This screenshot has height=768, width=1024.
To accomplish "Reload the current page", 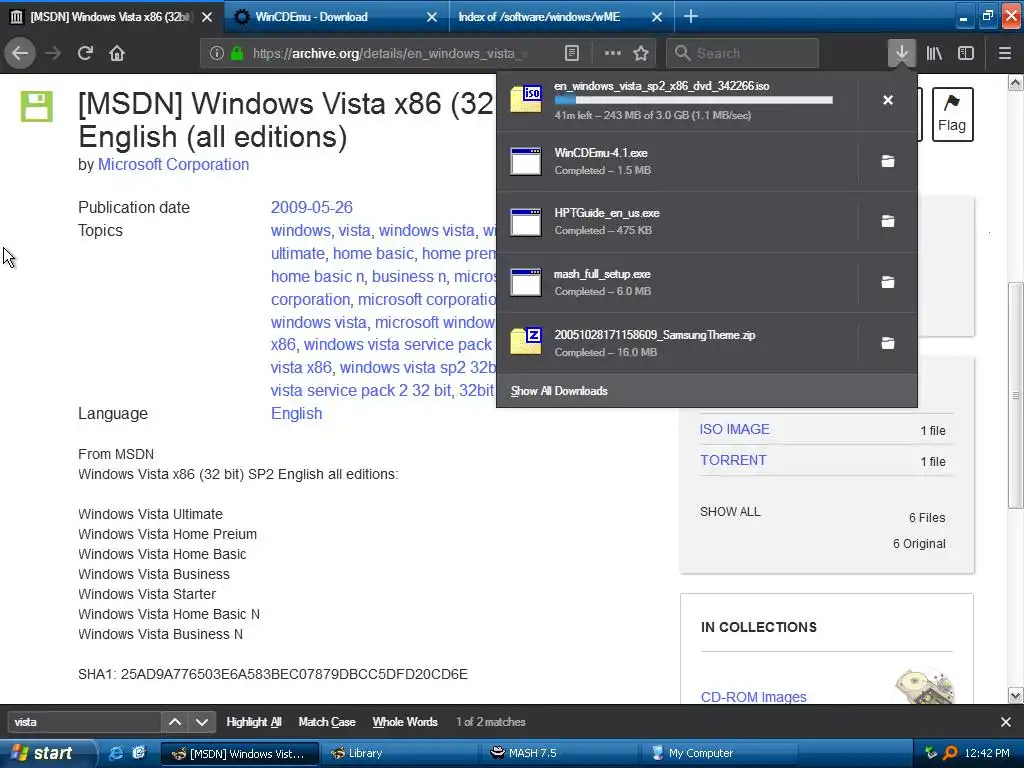I will coord(85,53).
